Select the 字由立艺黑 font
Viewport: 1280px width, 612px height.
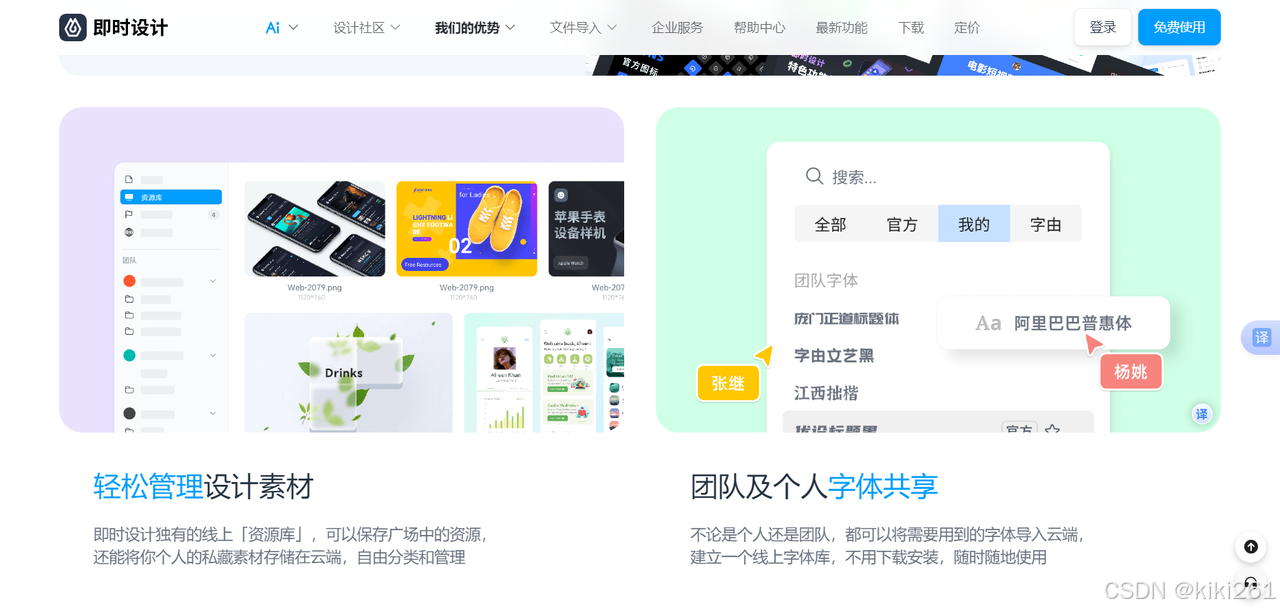tap(834, 356)
